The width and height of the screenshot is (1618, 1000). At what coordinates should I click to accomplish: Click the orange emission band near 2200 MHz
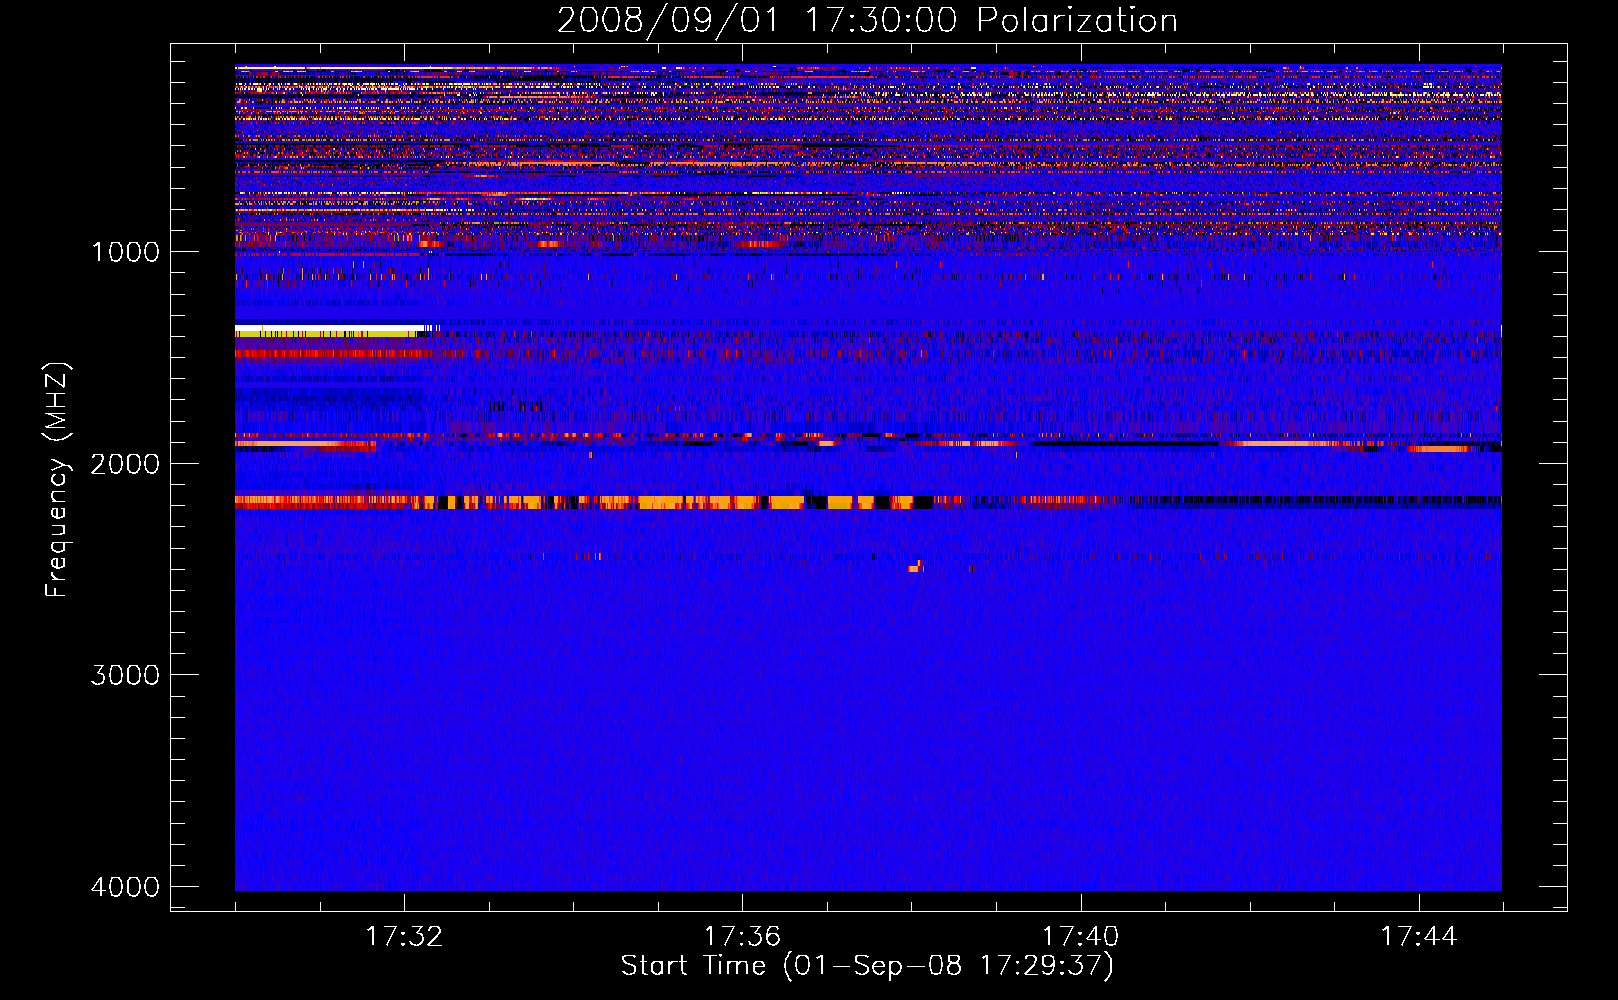pos(585,502)
